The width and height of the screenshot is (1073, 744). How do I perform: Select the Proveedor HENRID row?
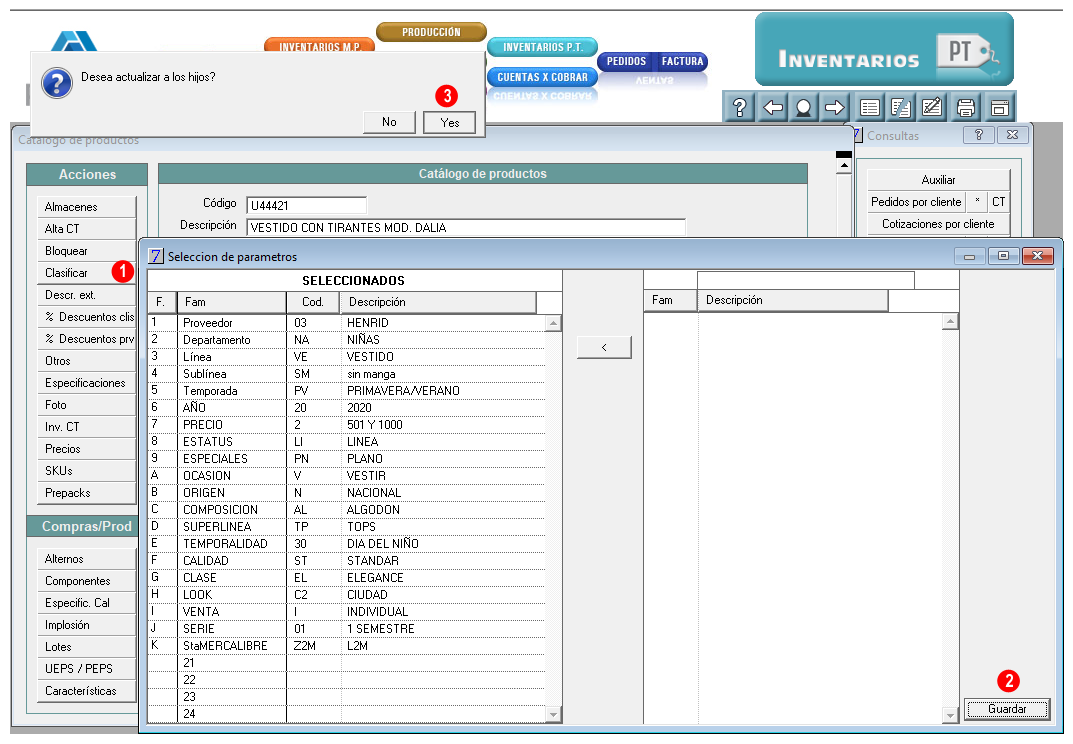[346, 322]
